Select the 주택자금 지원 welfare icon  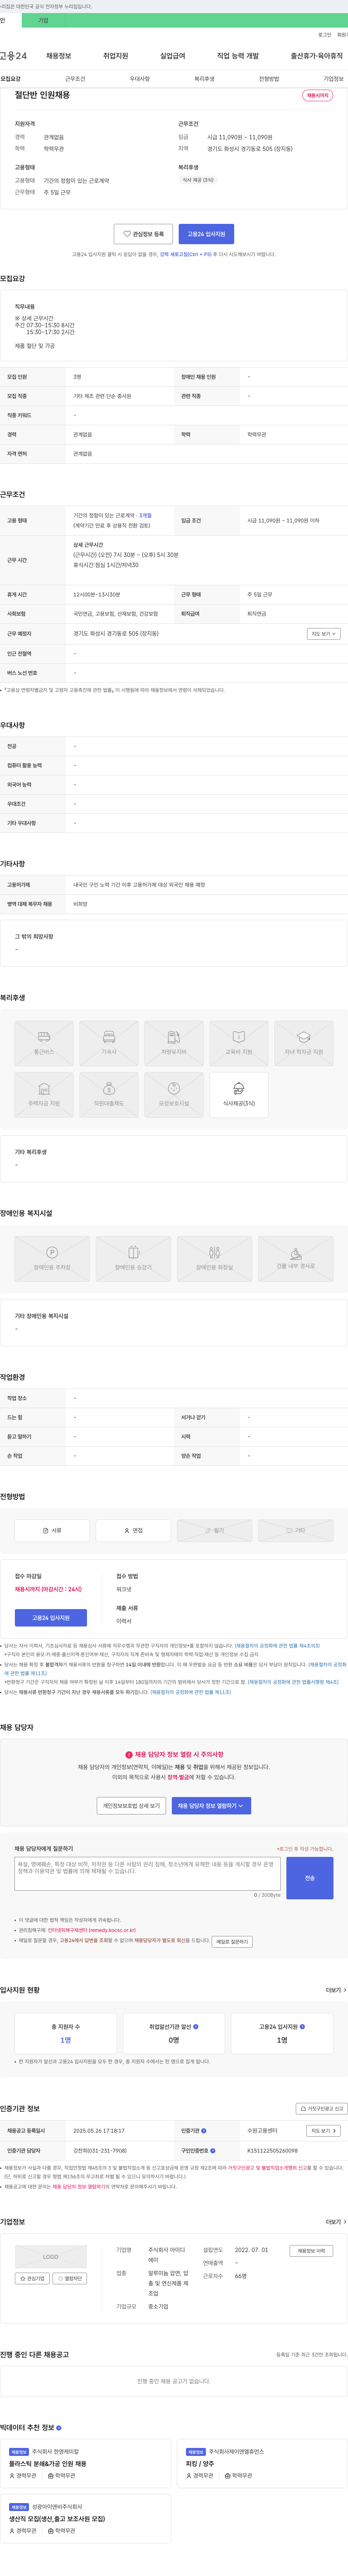[44, 1095]
